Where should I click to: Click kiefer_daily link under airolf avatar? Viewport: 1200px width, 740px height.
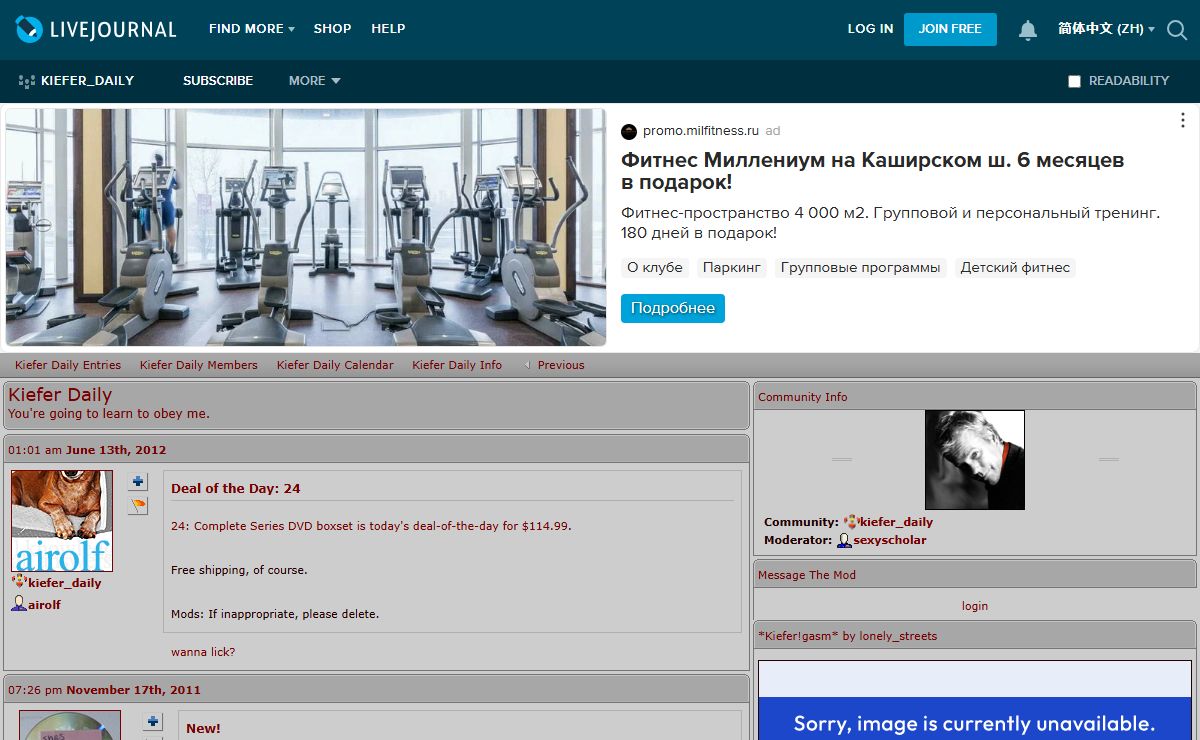tap(65, 583)
